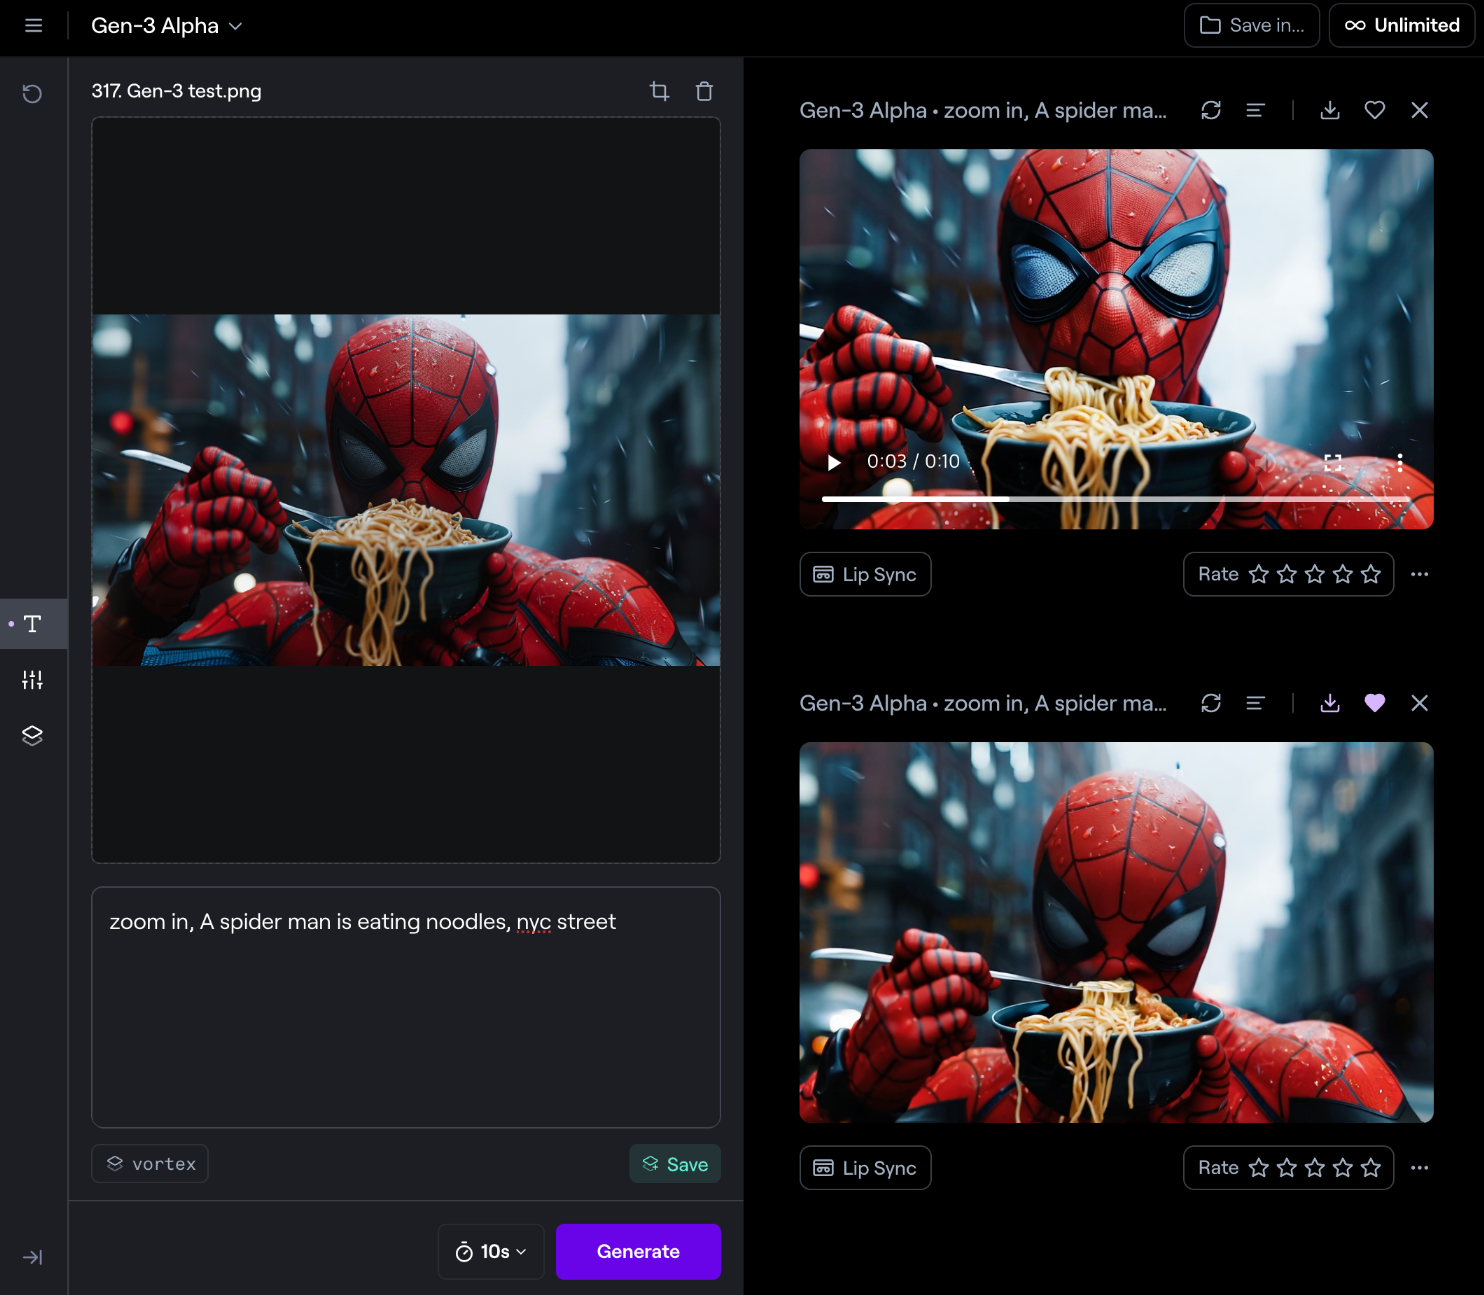The height and width of the screenshot is (1295, 1484).
Task: Rate first video two stars
Action: coord(1287,574)
